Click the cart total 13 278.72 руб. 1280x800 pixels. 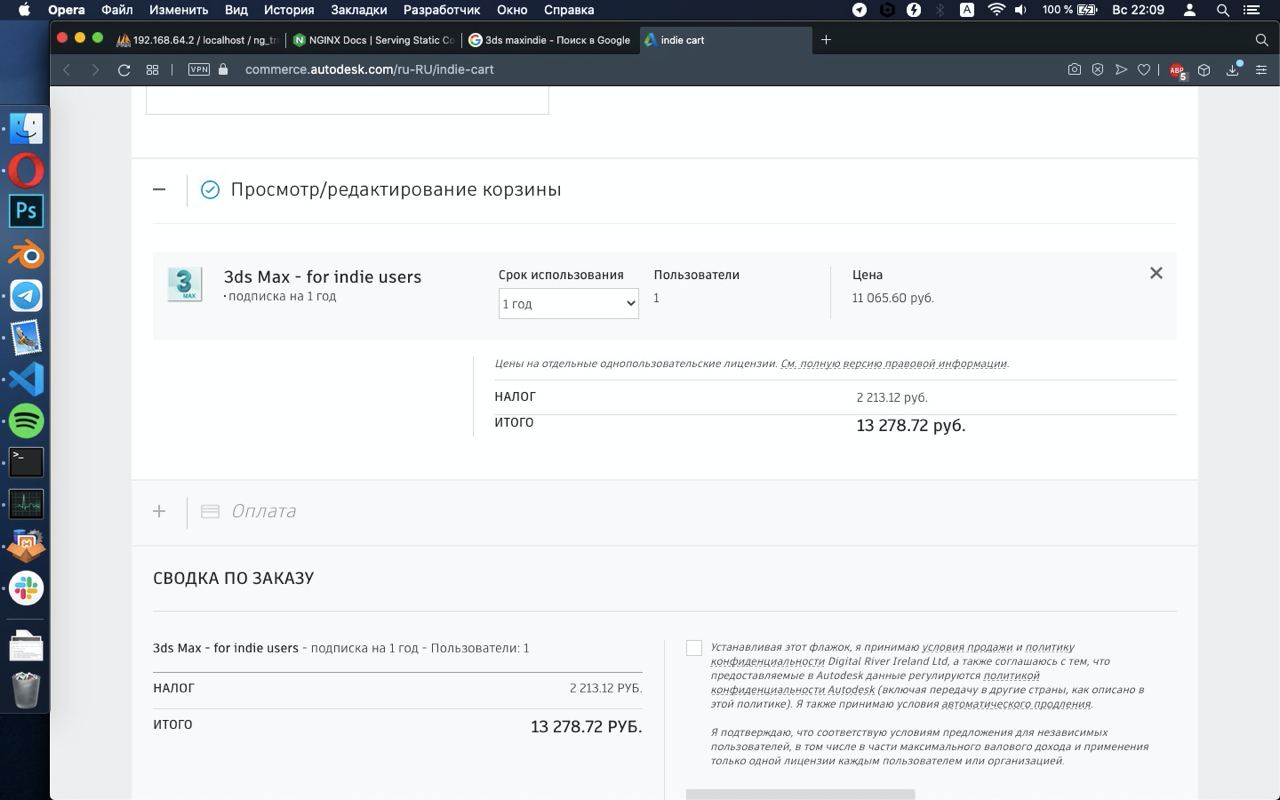tap(911, 426)
